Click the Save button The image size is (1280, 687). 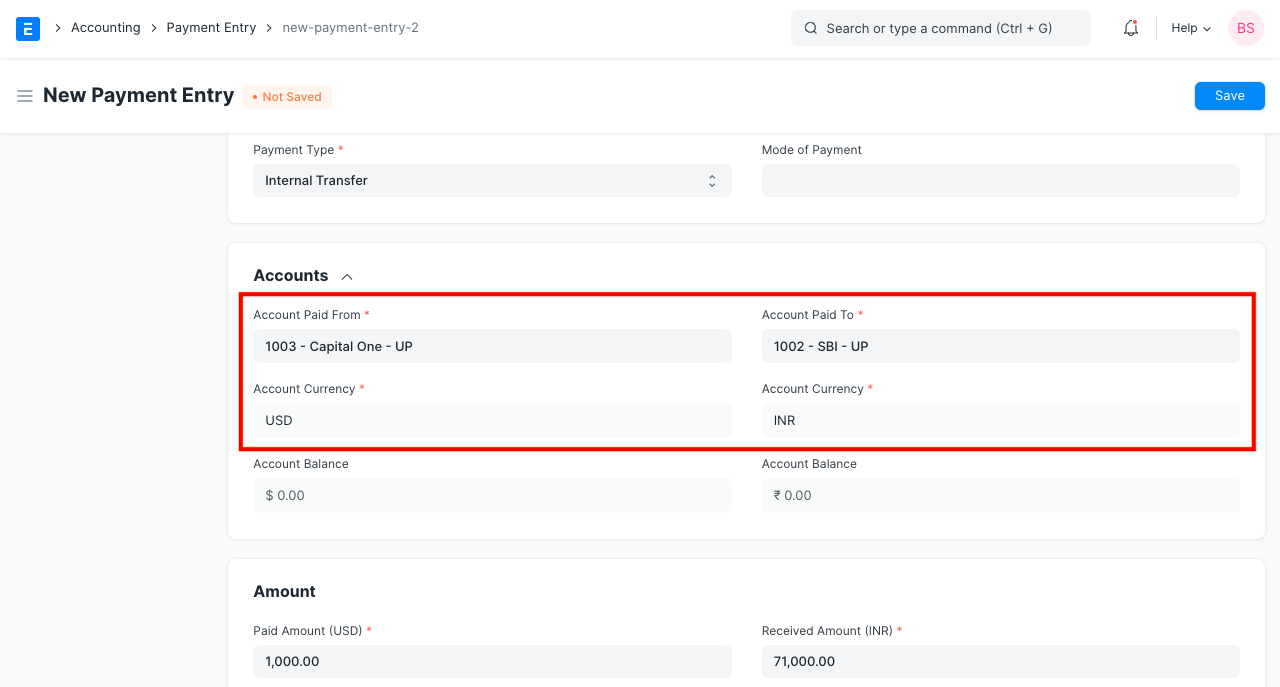[x=1229, y=95]
